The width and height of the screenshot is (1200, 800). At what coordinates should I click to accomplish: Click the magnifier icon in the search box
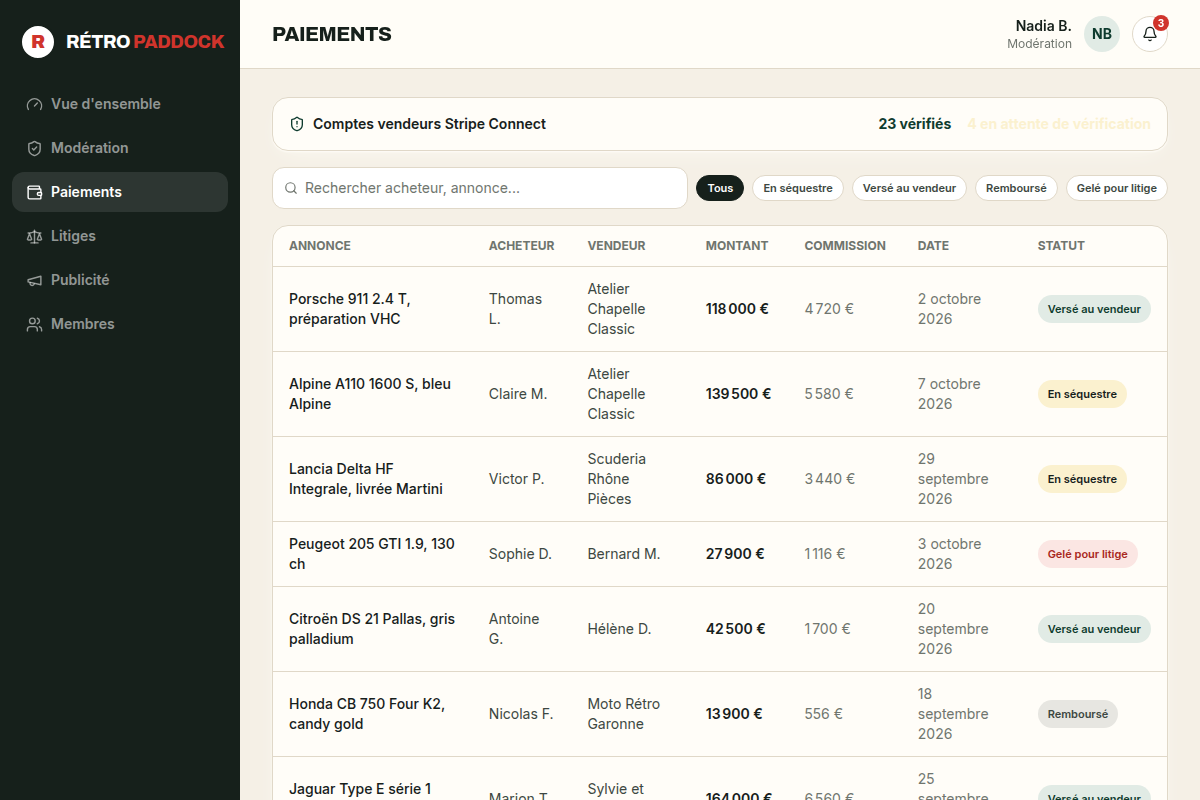291,188
